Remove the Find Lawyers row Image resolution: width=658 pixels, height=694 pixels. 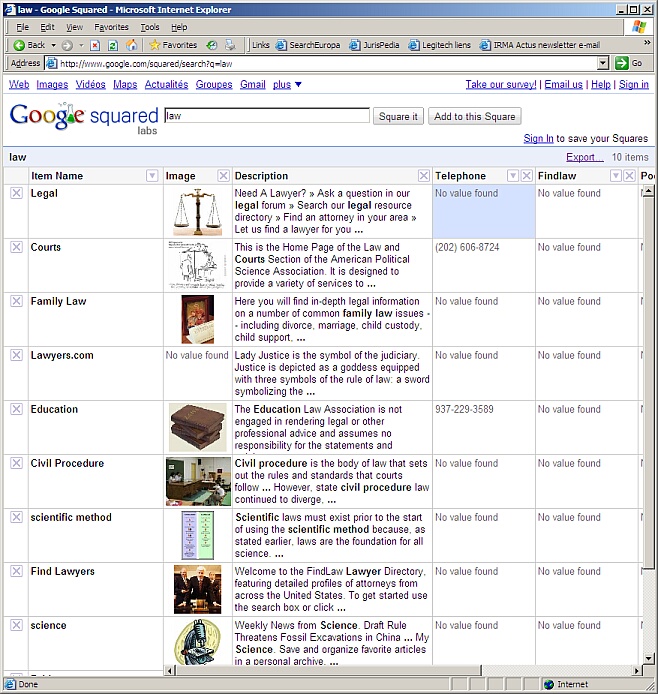tap(16, 571)
